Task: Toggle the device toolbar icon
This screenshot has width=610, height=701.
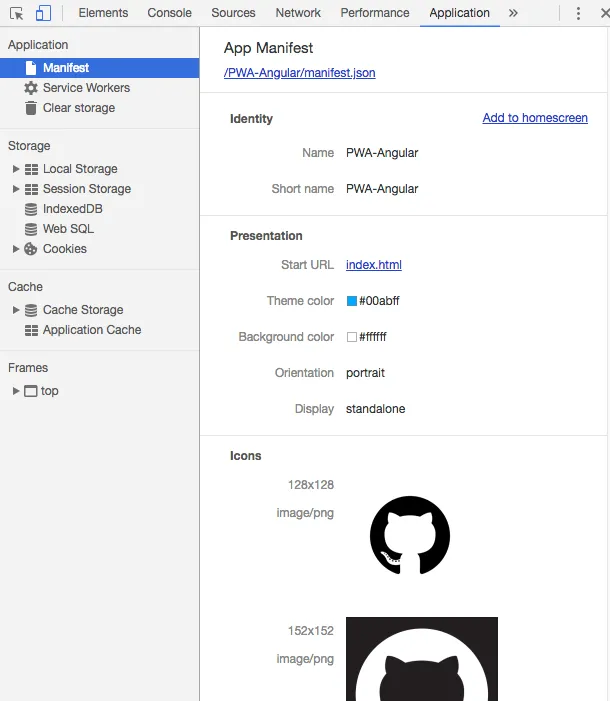Action: click(x=43, y=13)
